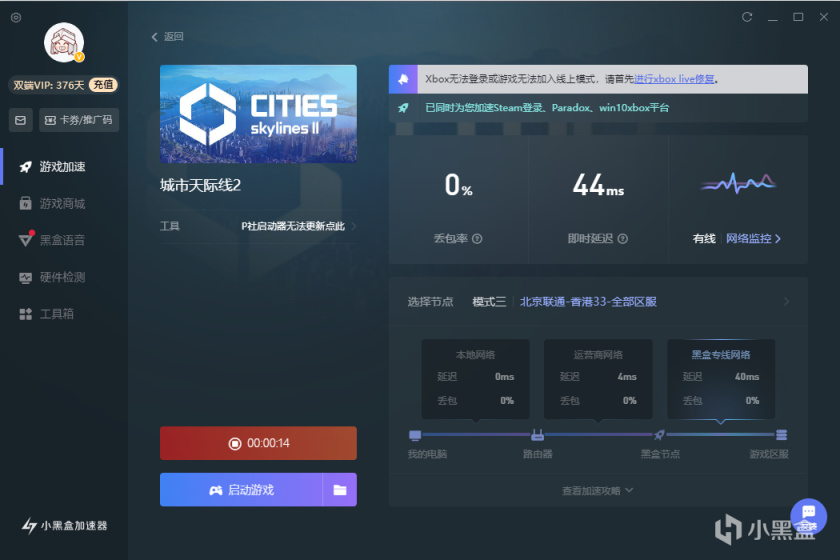Viewport: 840px width, 560px height.
Task: Click 游戏区服 server icon
Action: (x=782, y=435)
